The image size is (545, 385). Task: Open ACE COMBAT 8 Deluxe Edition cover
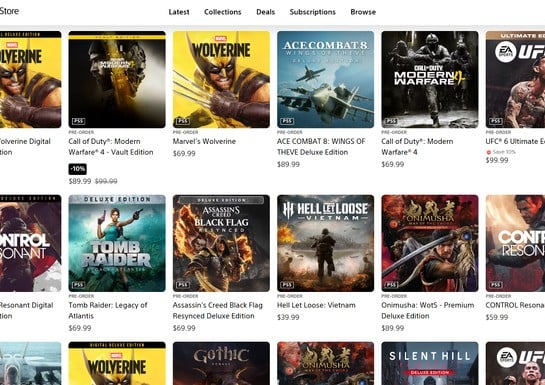point(326,80)
